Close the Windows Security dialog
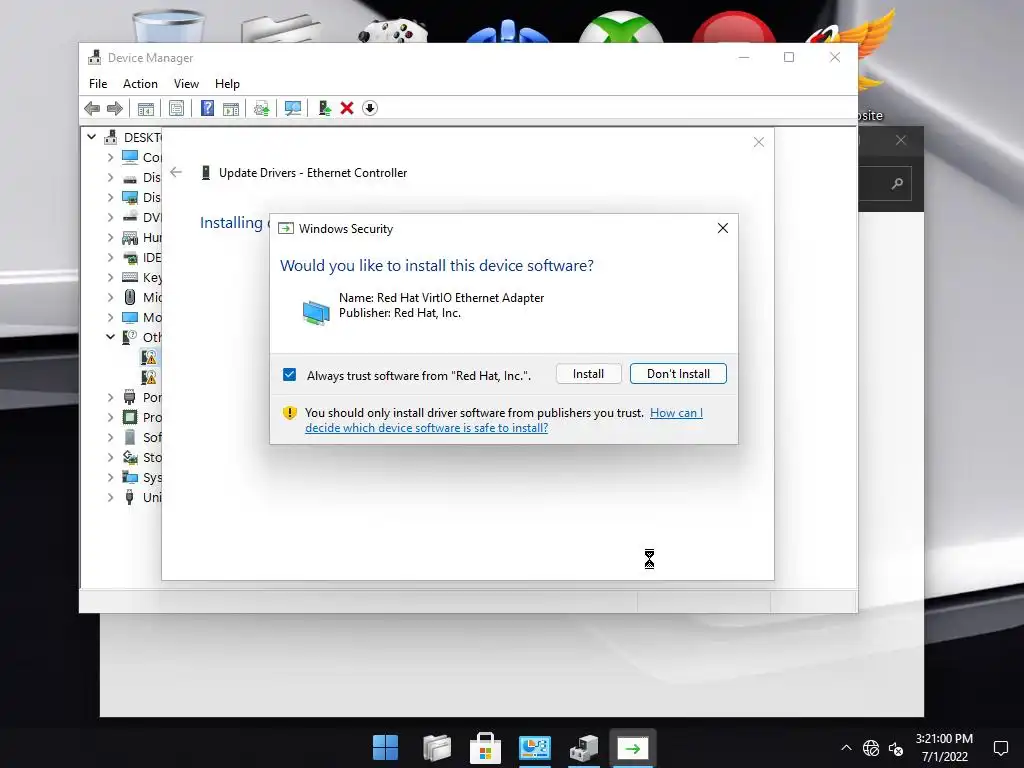 coord(722,228)
